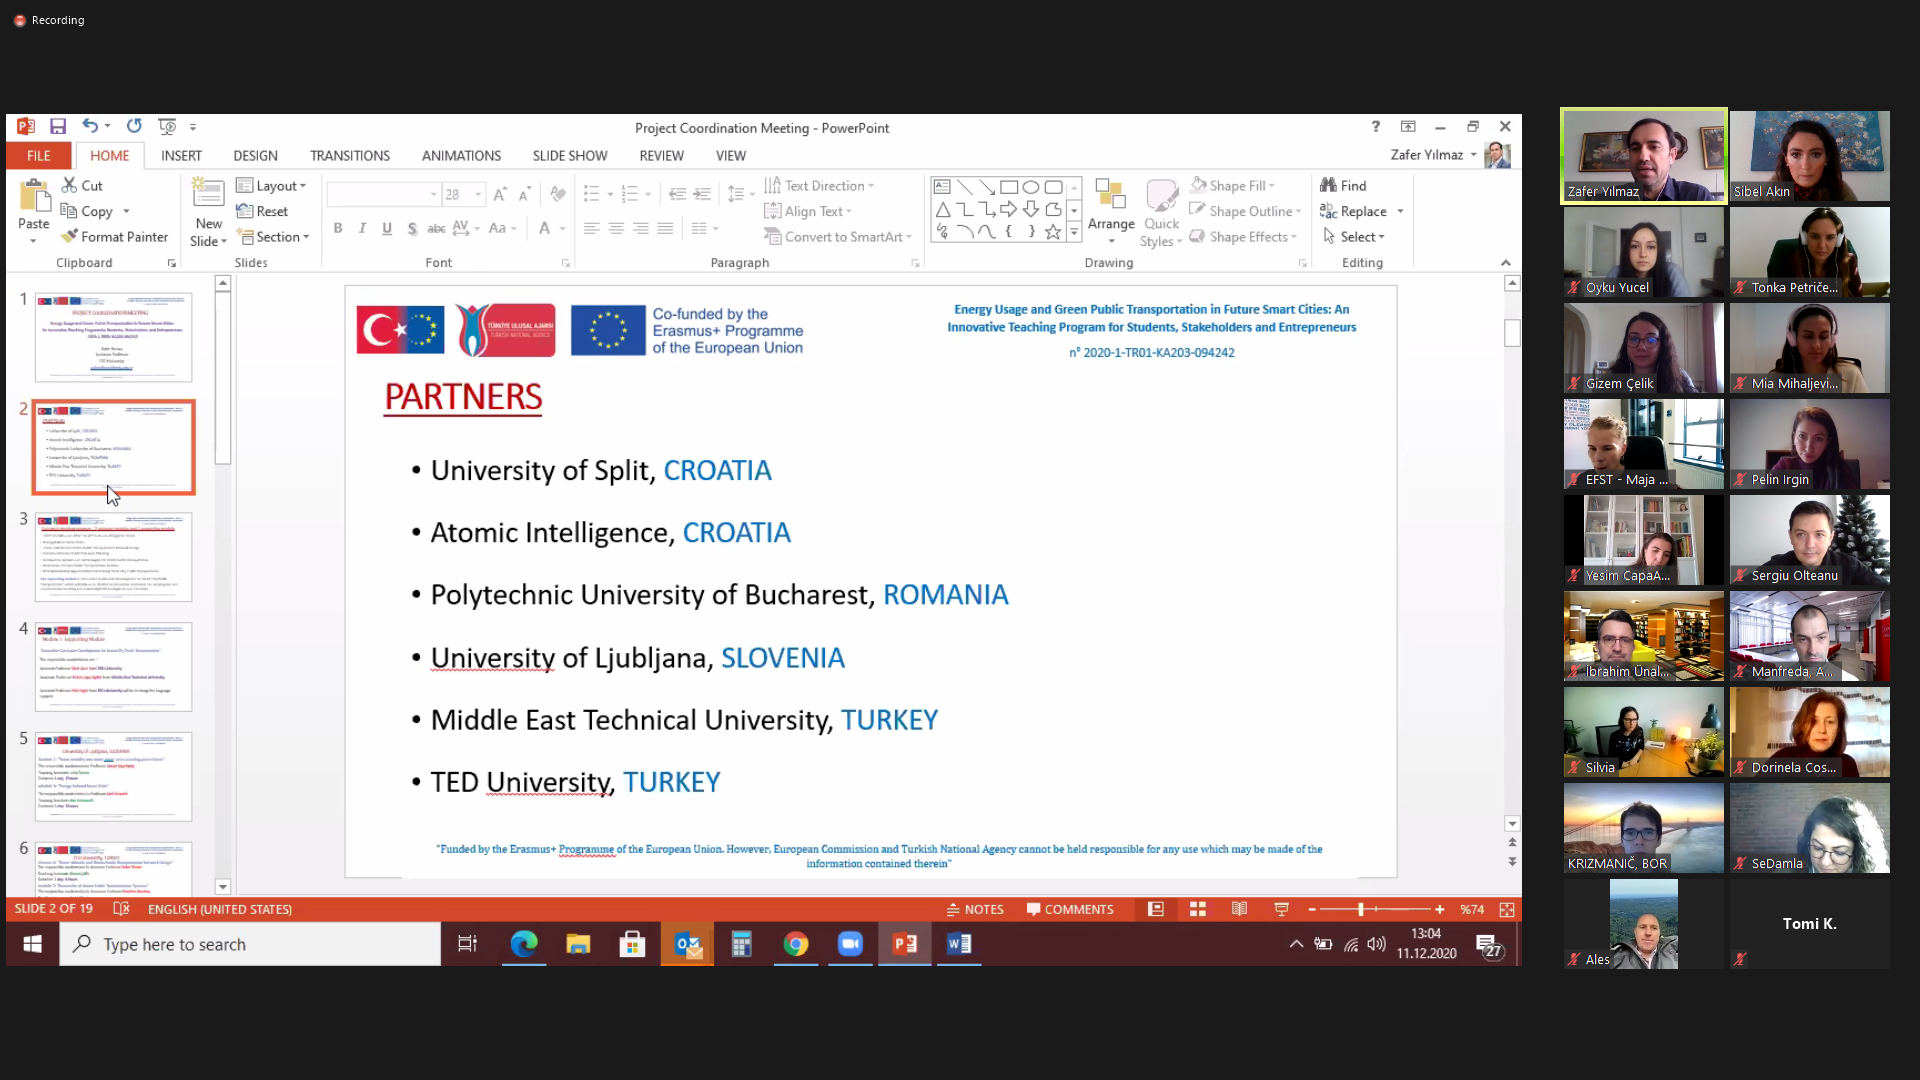
Task: Toggle the Notes pane in status bar
Action: pyautogui.click(x=975, y=909)
